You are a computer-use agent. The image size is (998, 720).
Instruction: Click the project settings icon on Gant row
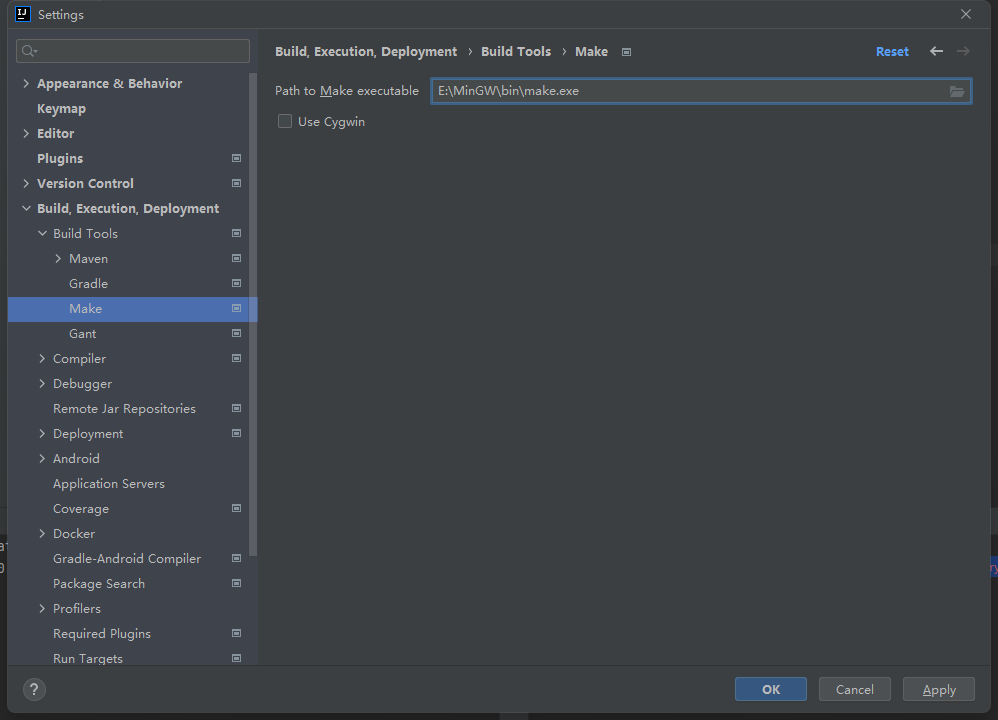(236, 334)
